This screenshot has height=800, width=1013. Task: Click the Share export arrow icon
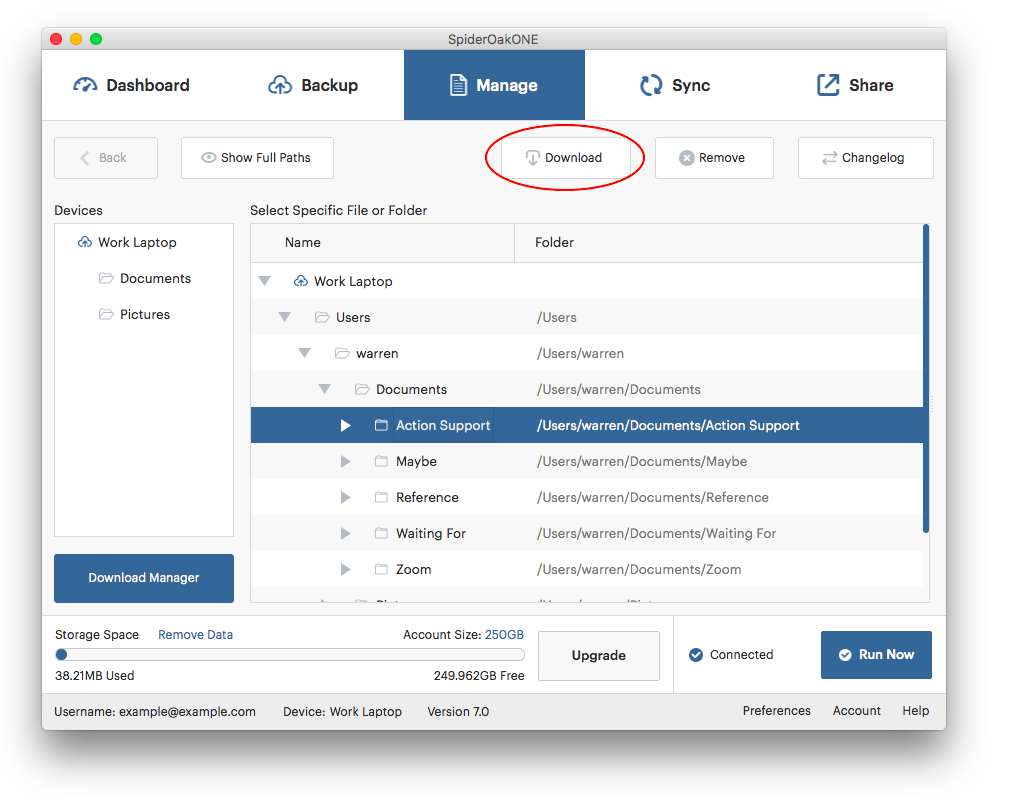[x=828, y=85]
